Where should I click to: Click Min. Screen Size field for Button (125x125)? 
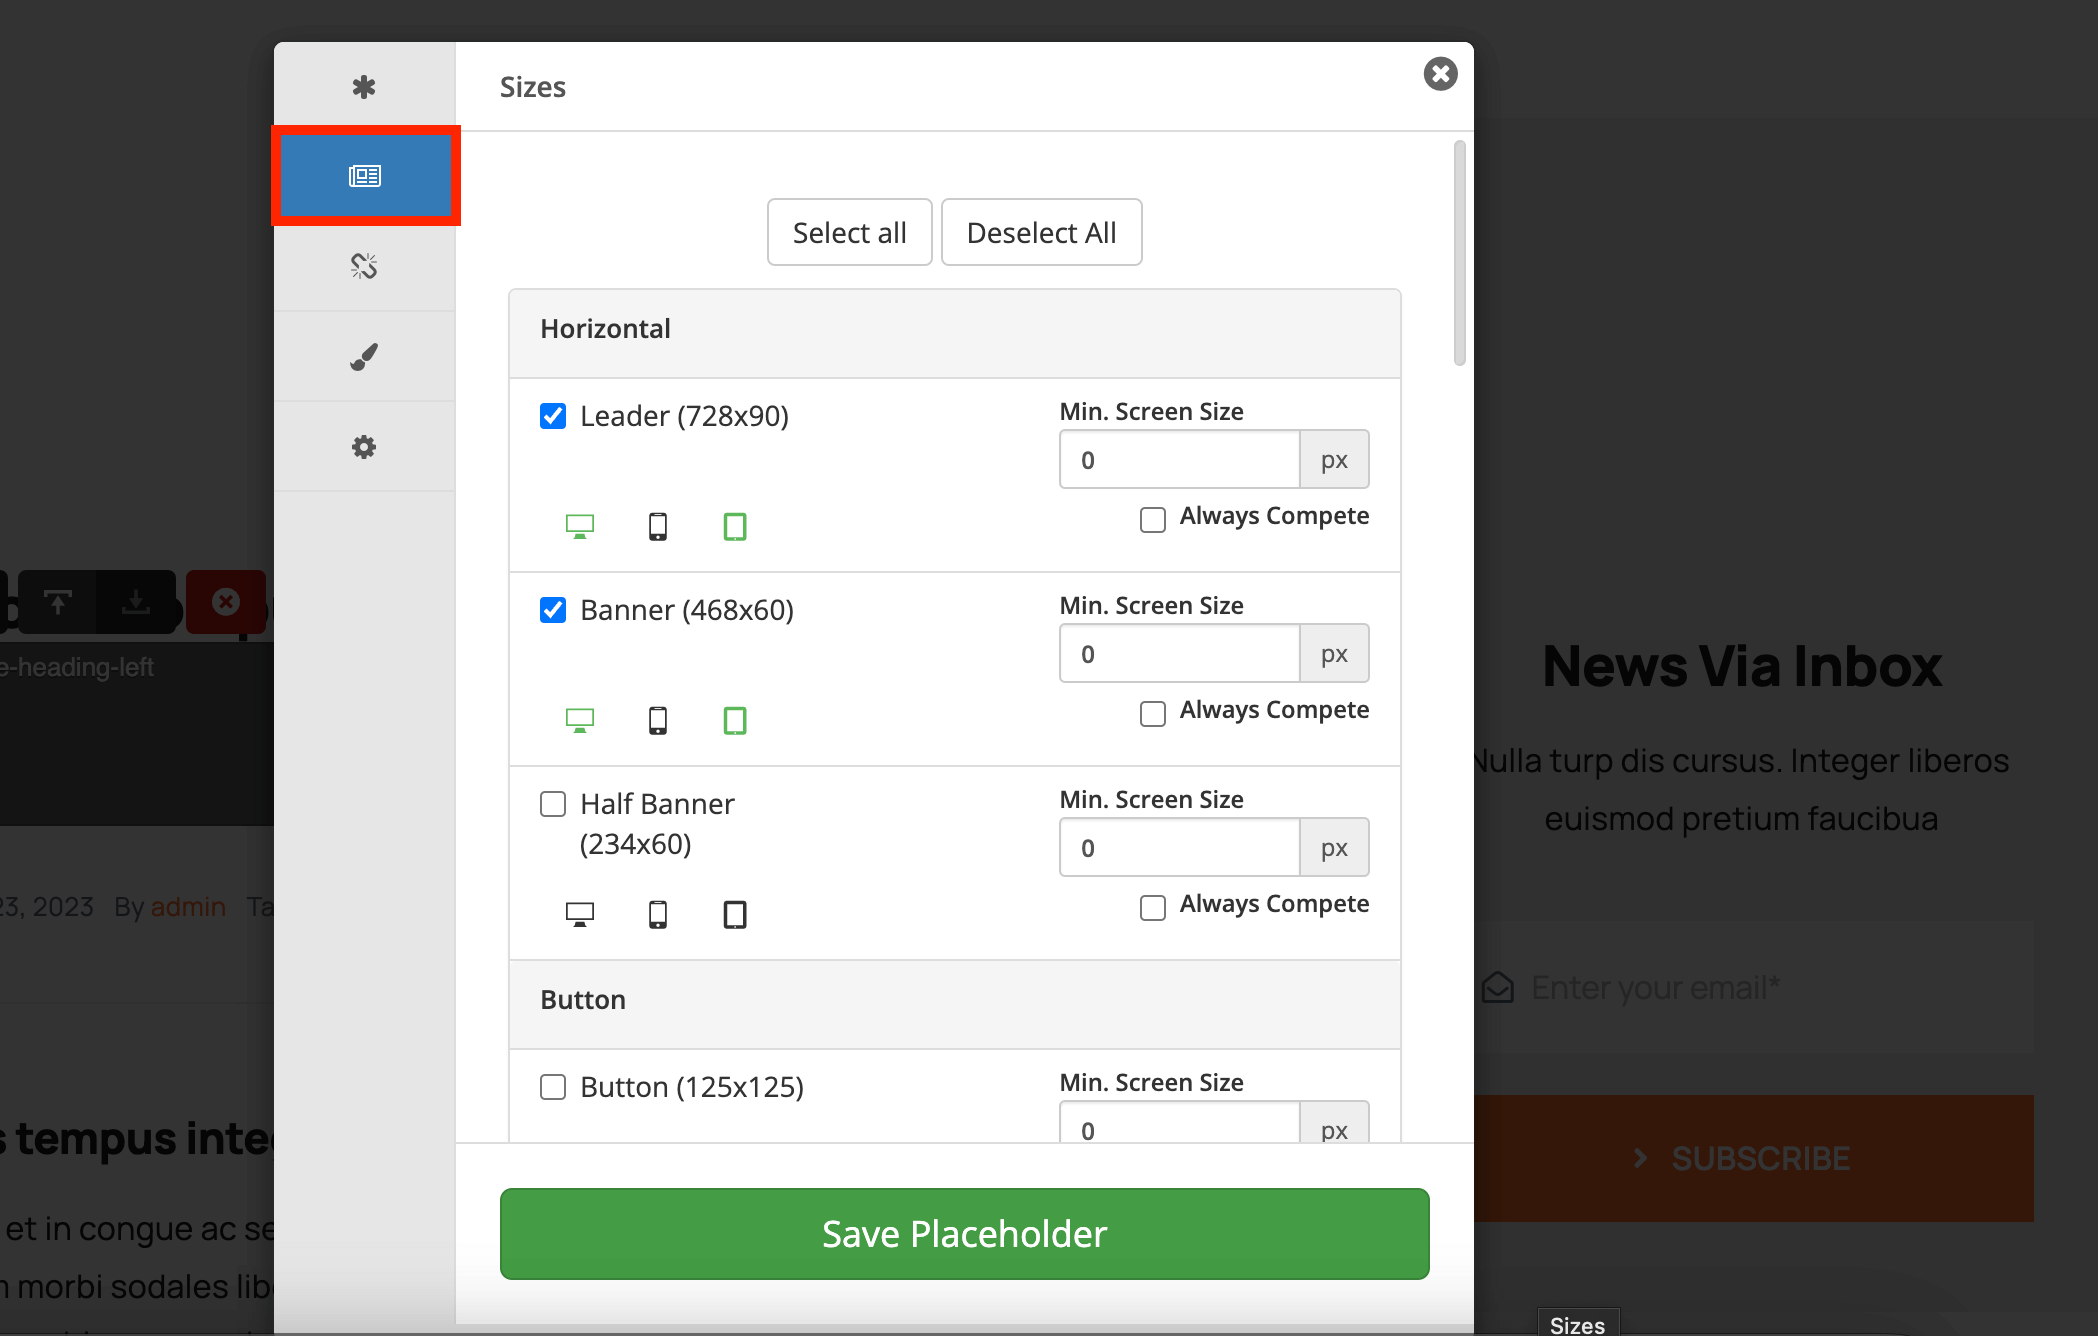1180,1124
